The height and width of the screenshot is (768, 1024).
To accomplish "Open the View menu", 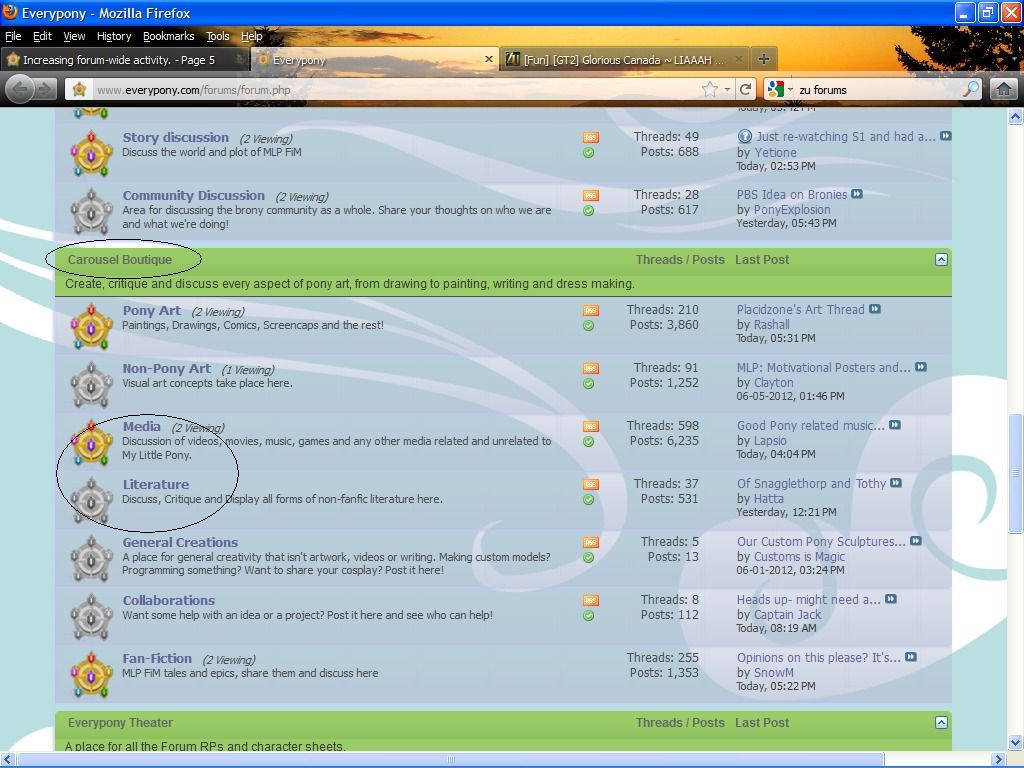I will (x=74, y=37).
